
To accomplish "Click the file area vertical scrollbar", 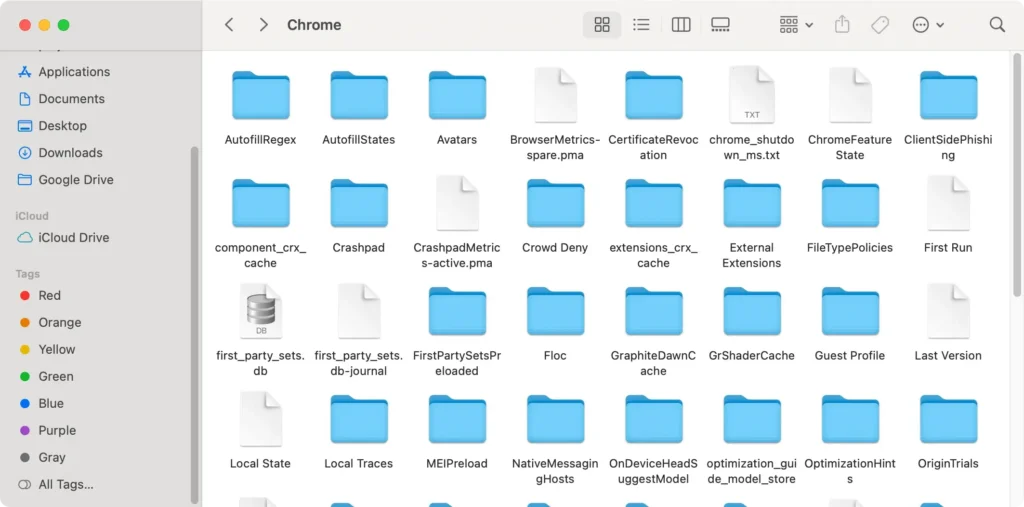I will coord(1017,176).
